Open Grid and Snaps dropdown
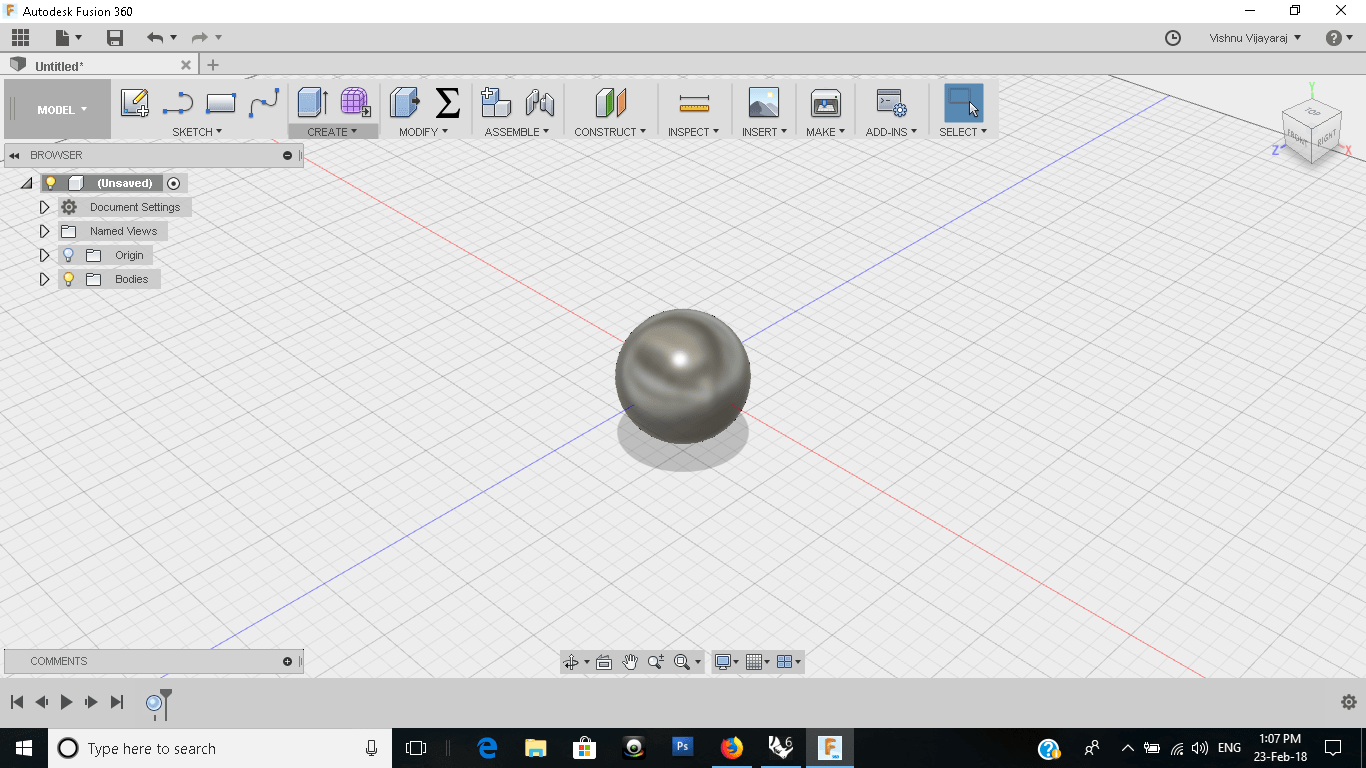Image resolution: width=1366 pixels, height=768 pixels. tap(758, 662)
